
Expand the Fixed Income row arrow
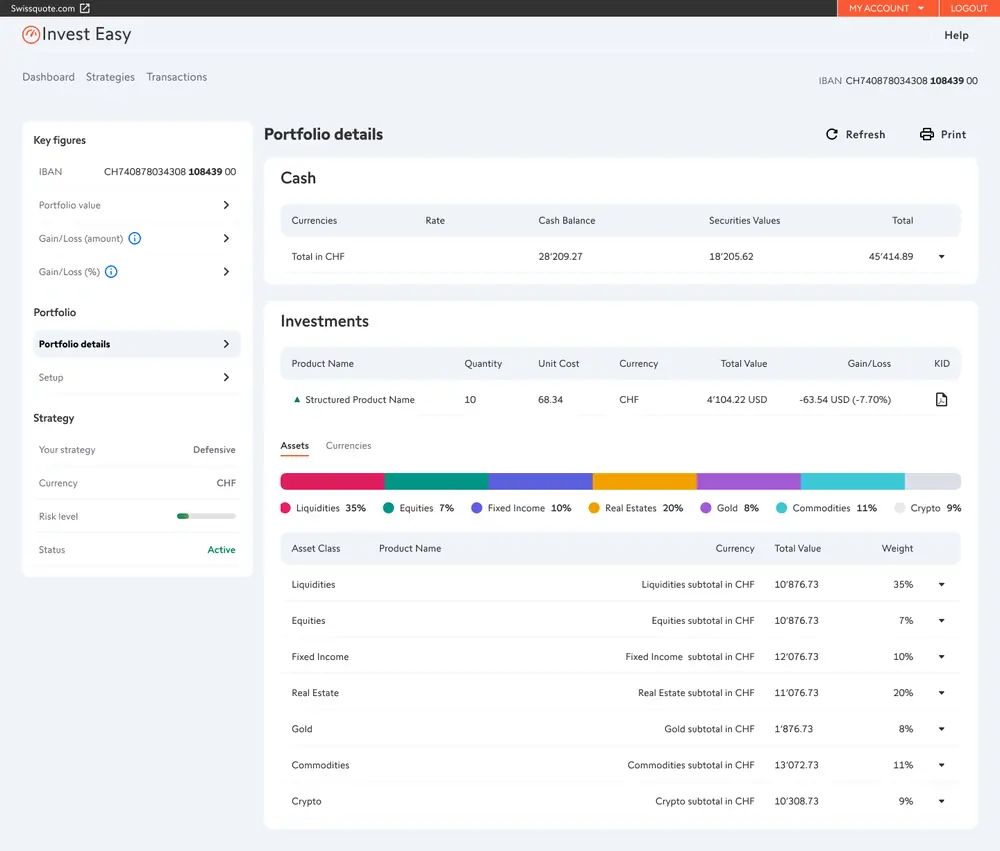point(941,656)
